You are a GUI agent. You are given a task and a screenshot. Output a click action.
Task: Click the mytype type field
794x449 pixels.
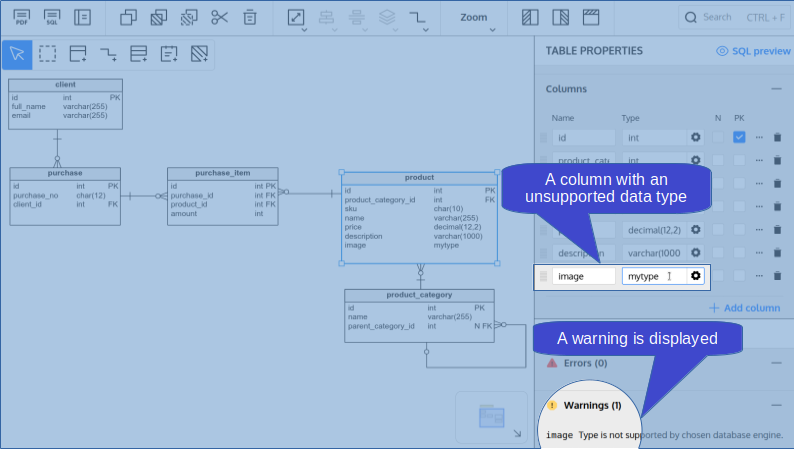[654, 276]
